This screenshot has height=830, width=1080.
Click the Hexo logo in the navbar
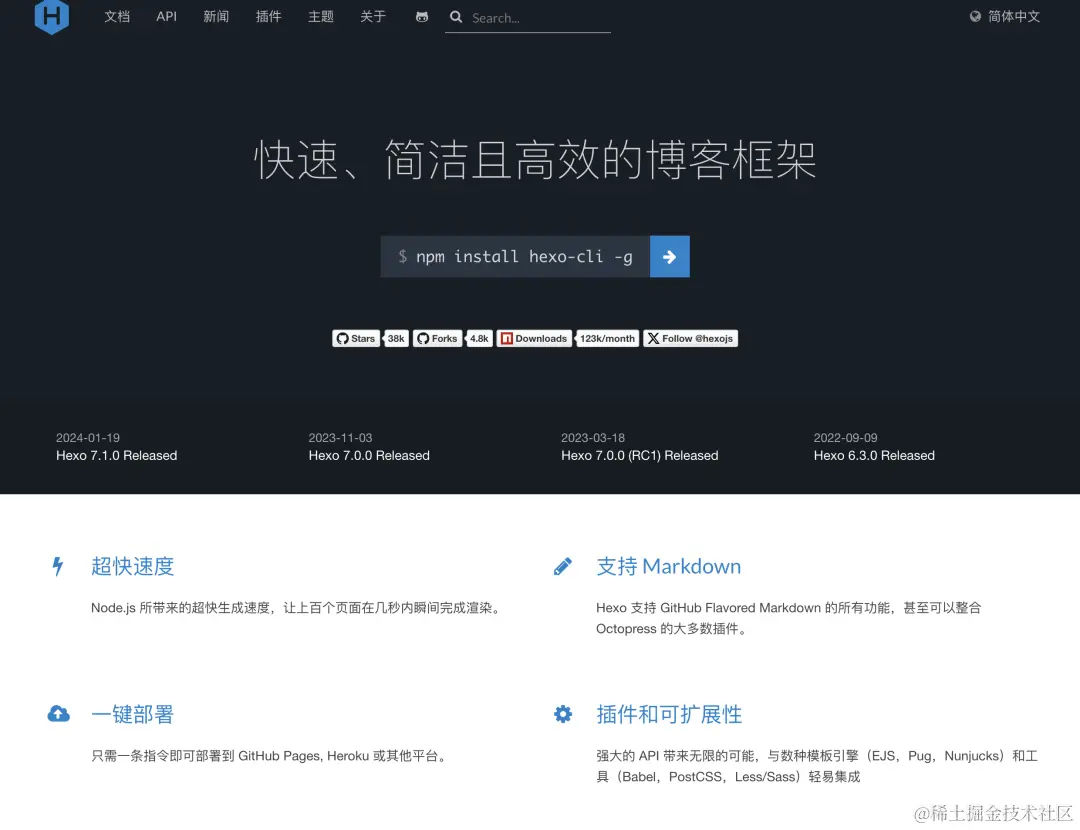click(x=51, y=17)
